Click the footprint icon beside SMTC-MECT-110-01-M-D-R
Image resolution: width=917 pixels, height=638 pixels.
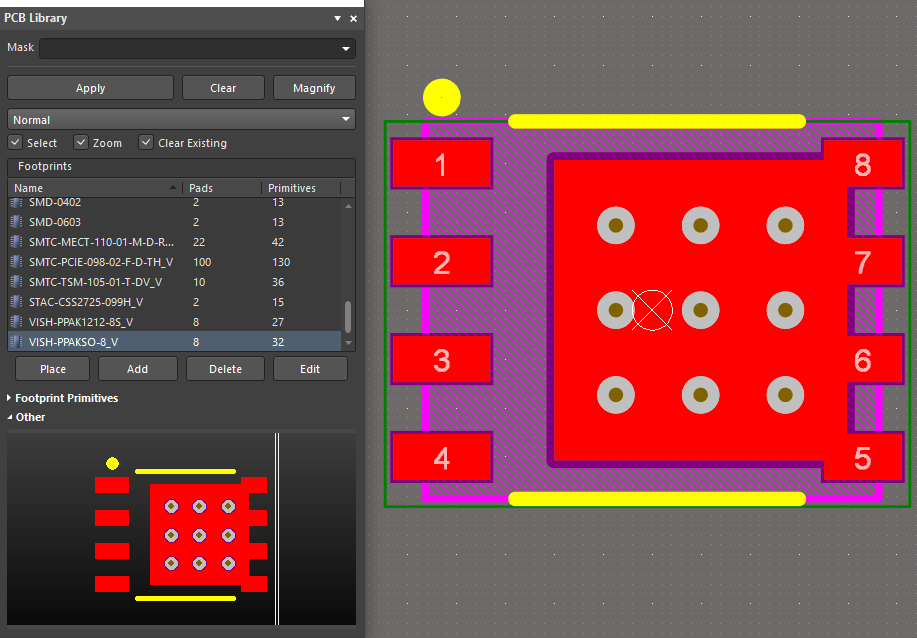coord(16,242)
